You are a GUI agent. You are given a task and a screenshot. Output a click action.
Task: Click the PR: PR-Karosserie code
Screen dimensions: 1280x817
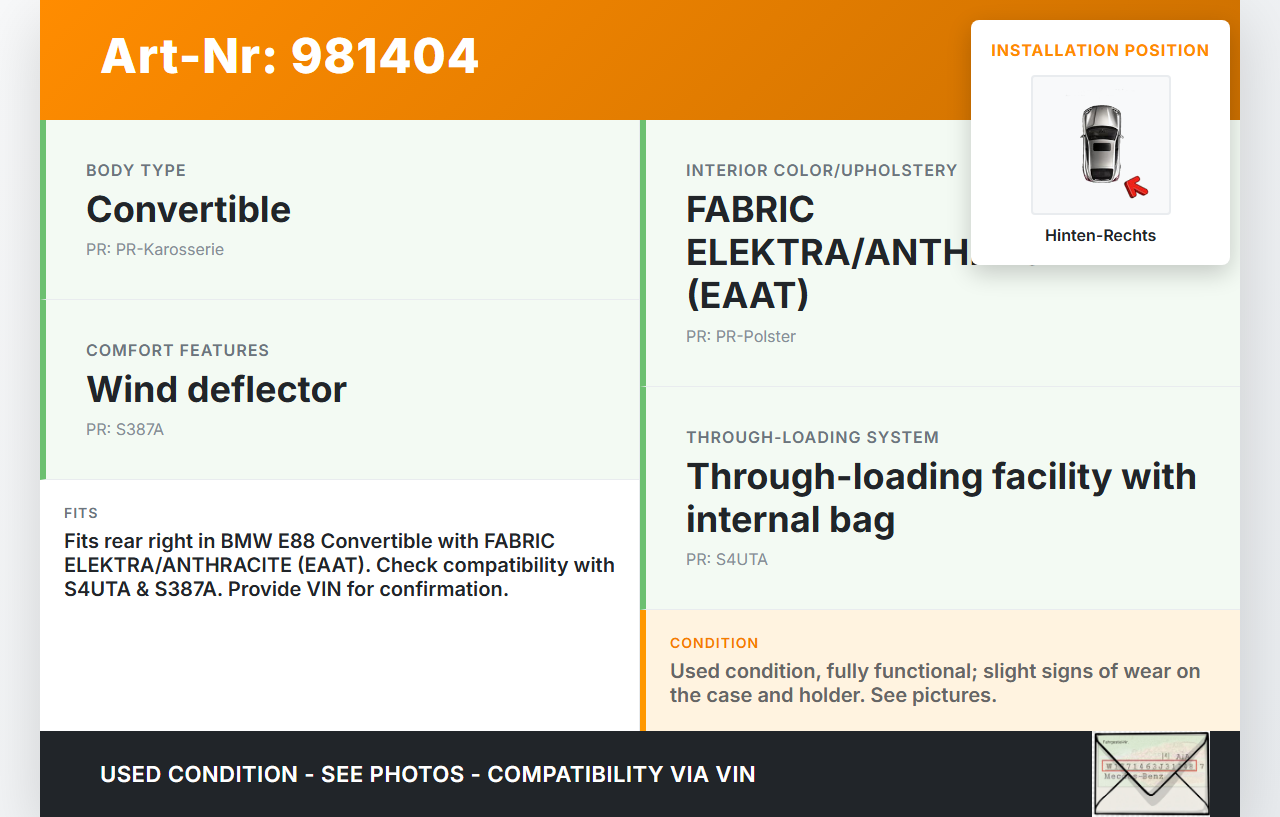[x=155, y=249]
